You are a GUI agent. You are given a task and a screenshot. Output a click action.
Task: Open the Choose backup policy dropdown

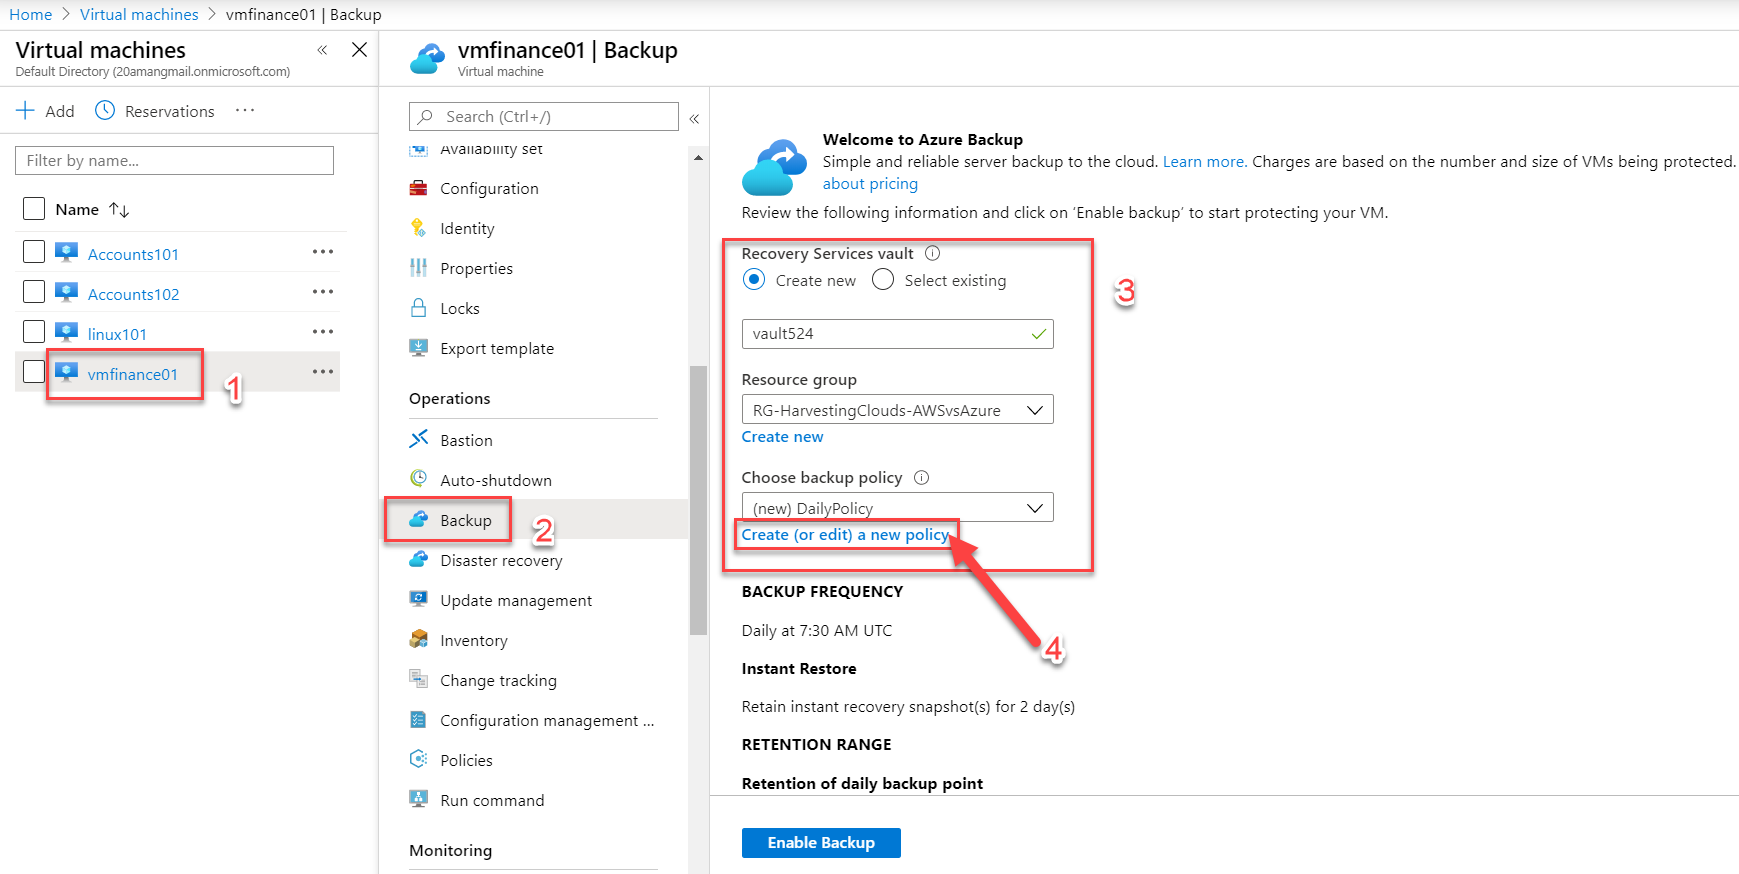tap(897, 507)
